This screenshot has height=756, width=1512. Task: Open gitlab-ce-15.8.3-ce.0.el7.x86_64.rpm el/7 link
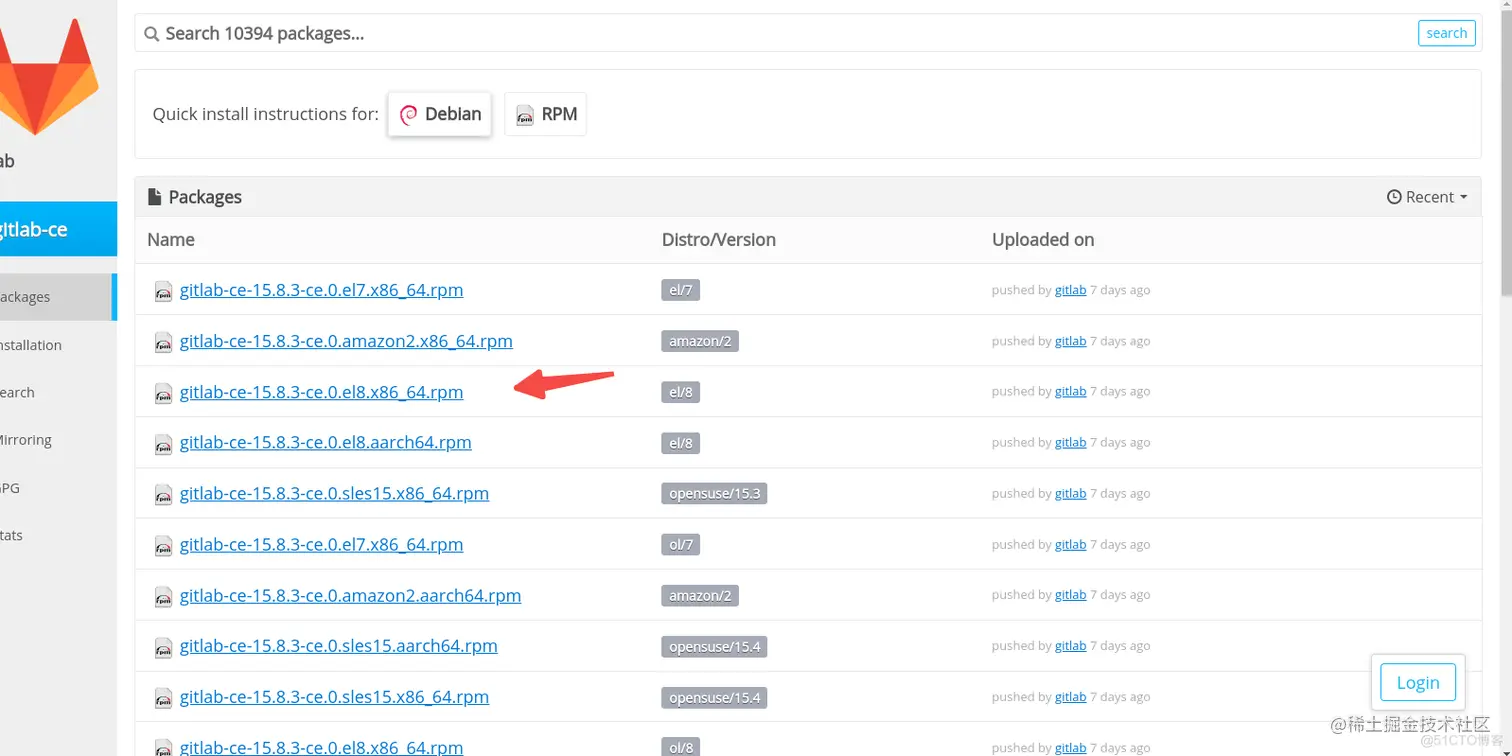coord(321,290)
